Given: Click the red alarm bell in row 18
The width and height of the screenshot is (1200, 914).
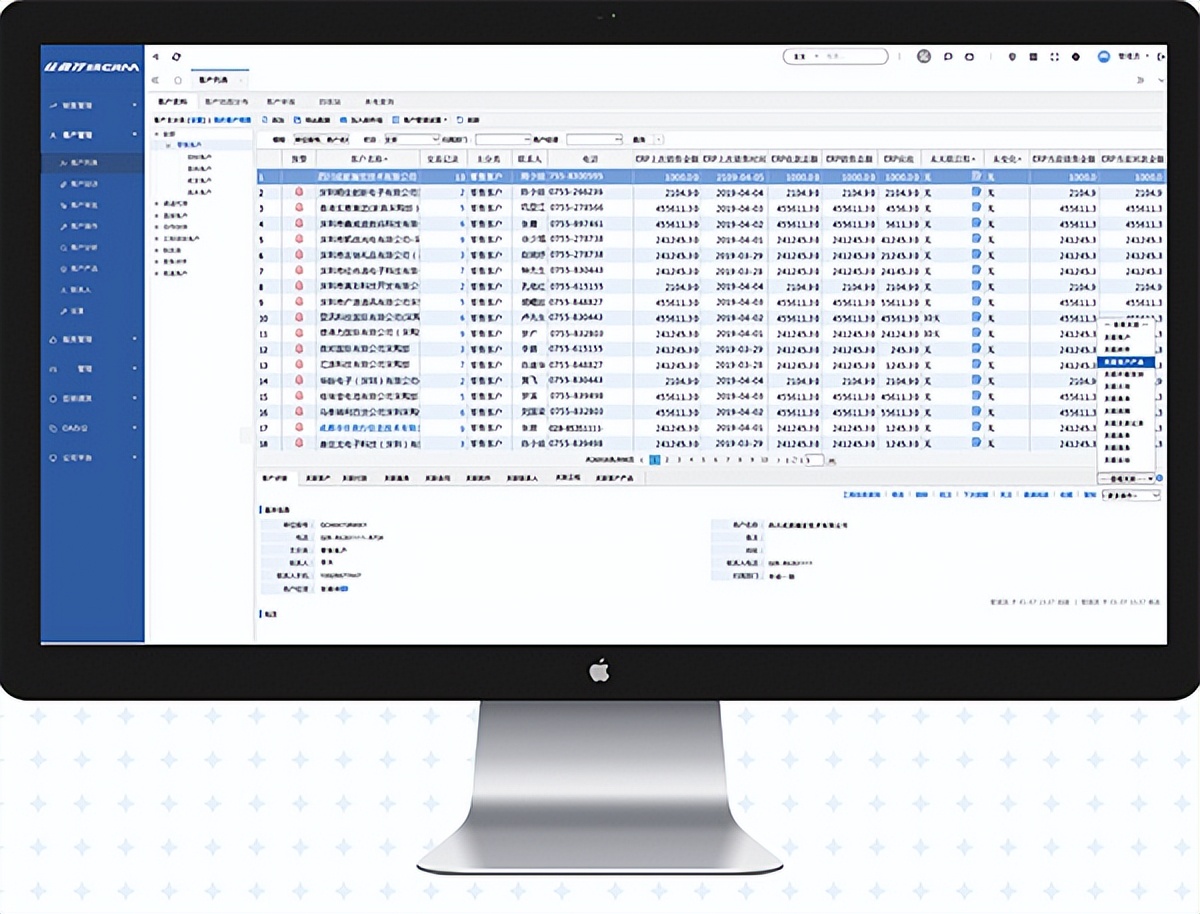Looking at the screenshot, I should point(298,443).
